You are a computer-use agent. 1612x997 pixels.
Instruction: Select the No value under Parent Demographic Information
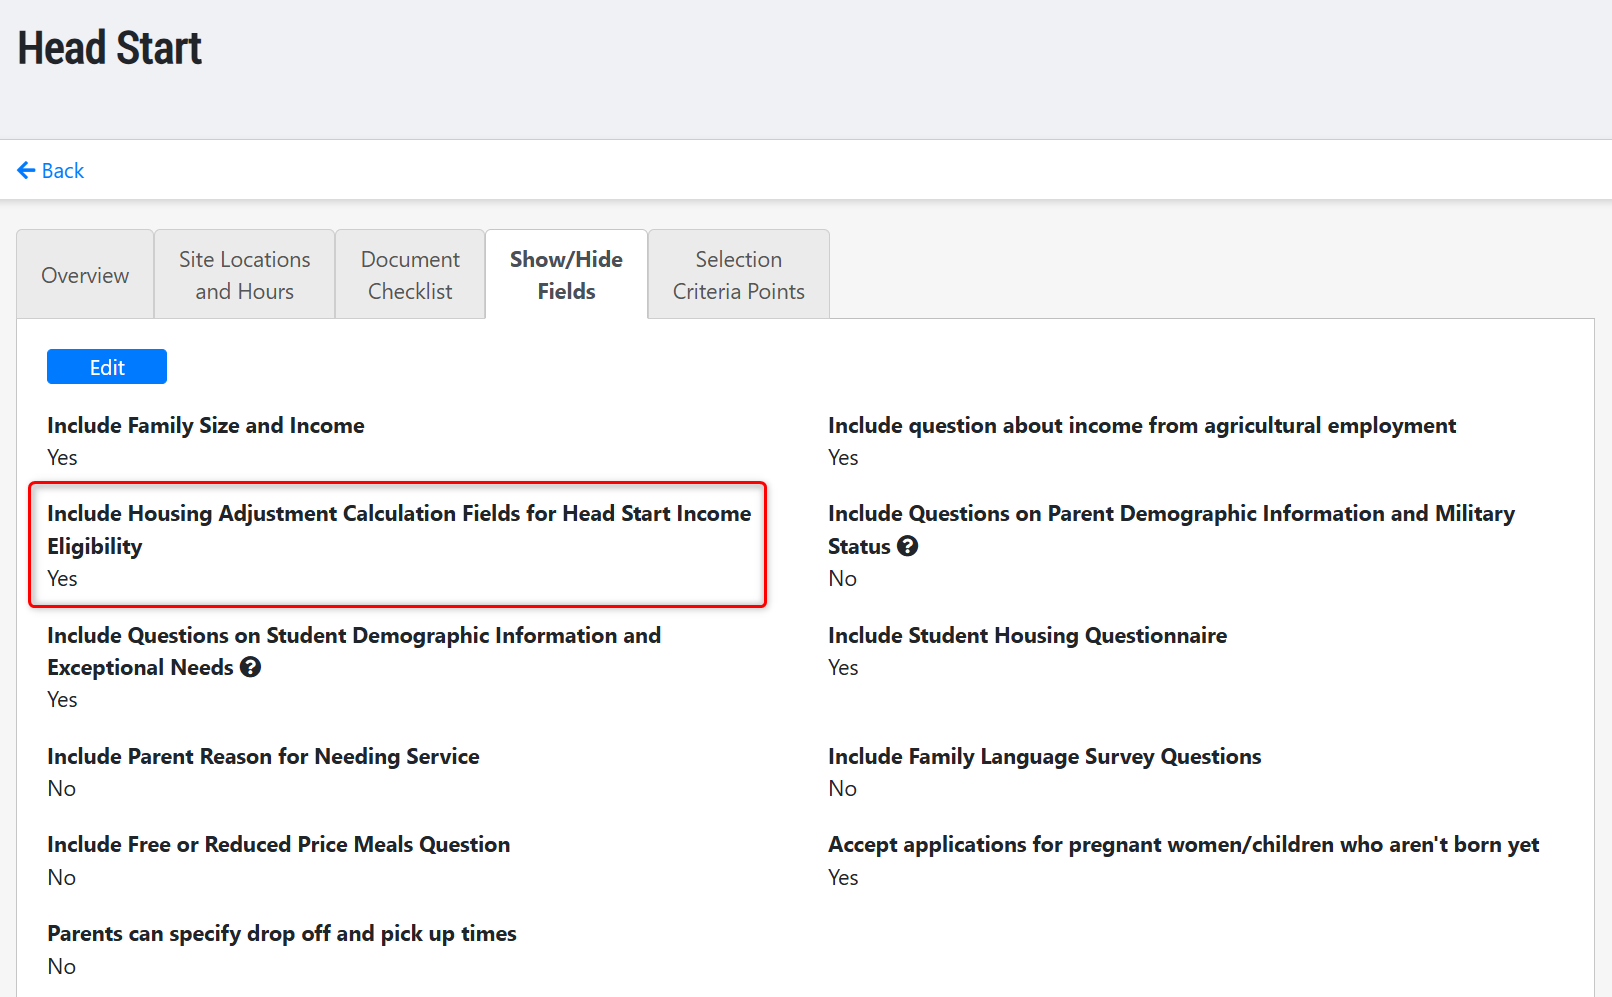click(843, 578)
